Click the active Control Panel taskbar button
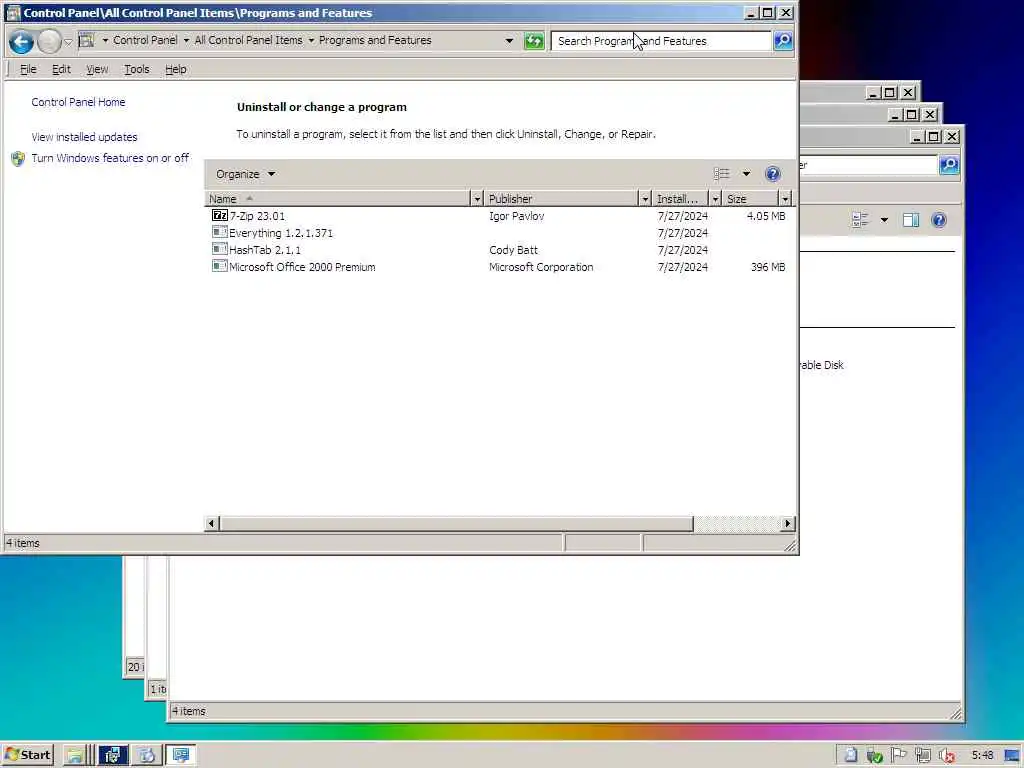Image resolution: width=1024 pixels, height=768 pixels. 180,756
